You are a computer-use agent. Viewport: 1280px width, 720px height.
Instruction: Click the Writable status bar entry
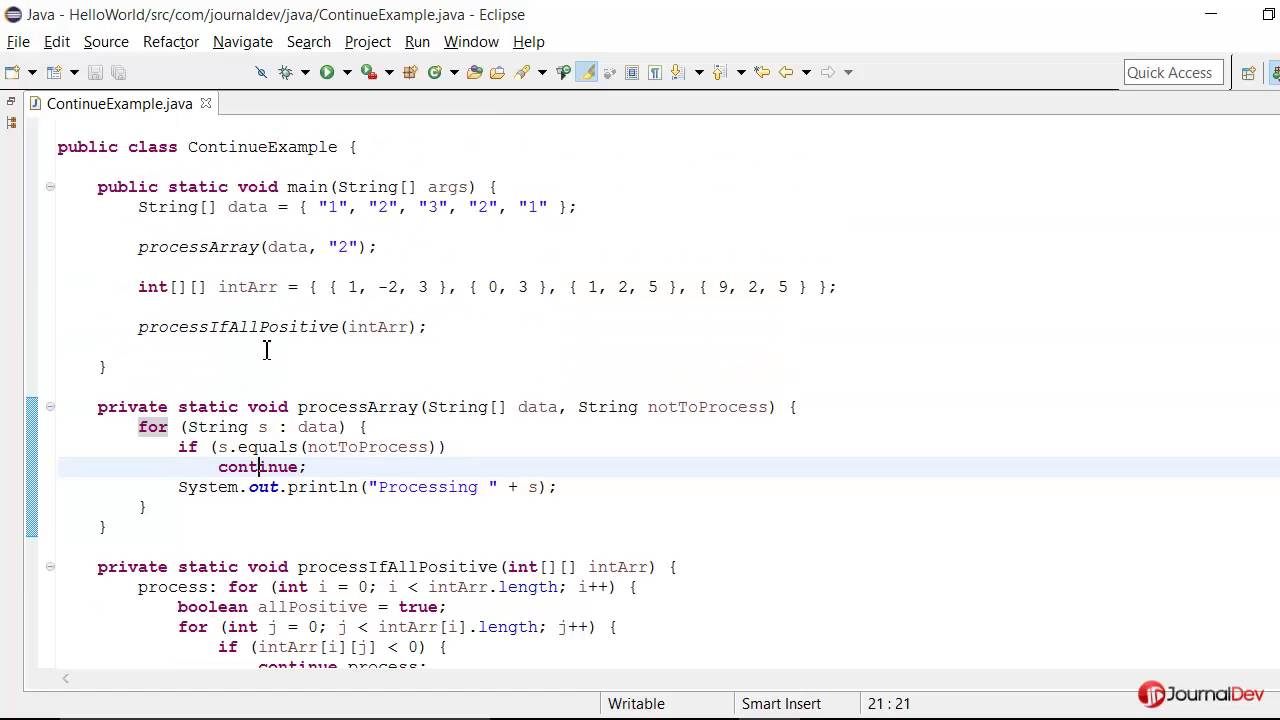[x=636, y=703]
